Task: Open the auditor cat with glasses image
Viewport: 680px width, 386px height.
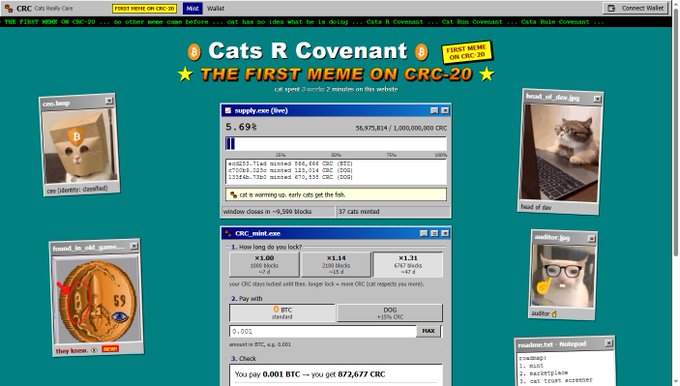Action: pyautogui.click(x=562, y=276)
